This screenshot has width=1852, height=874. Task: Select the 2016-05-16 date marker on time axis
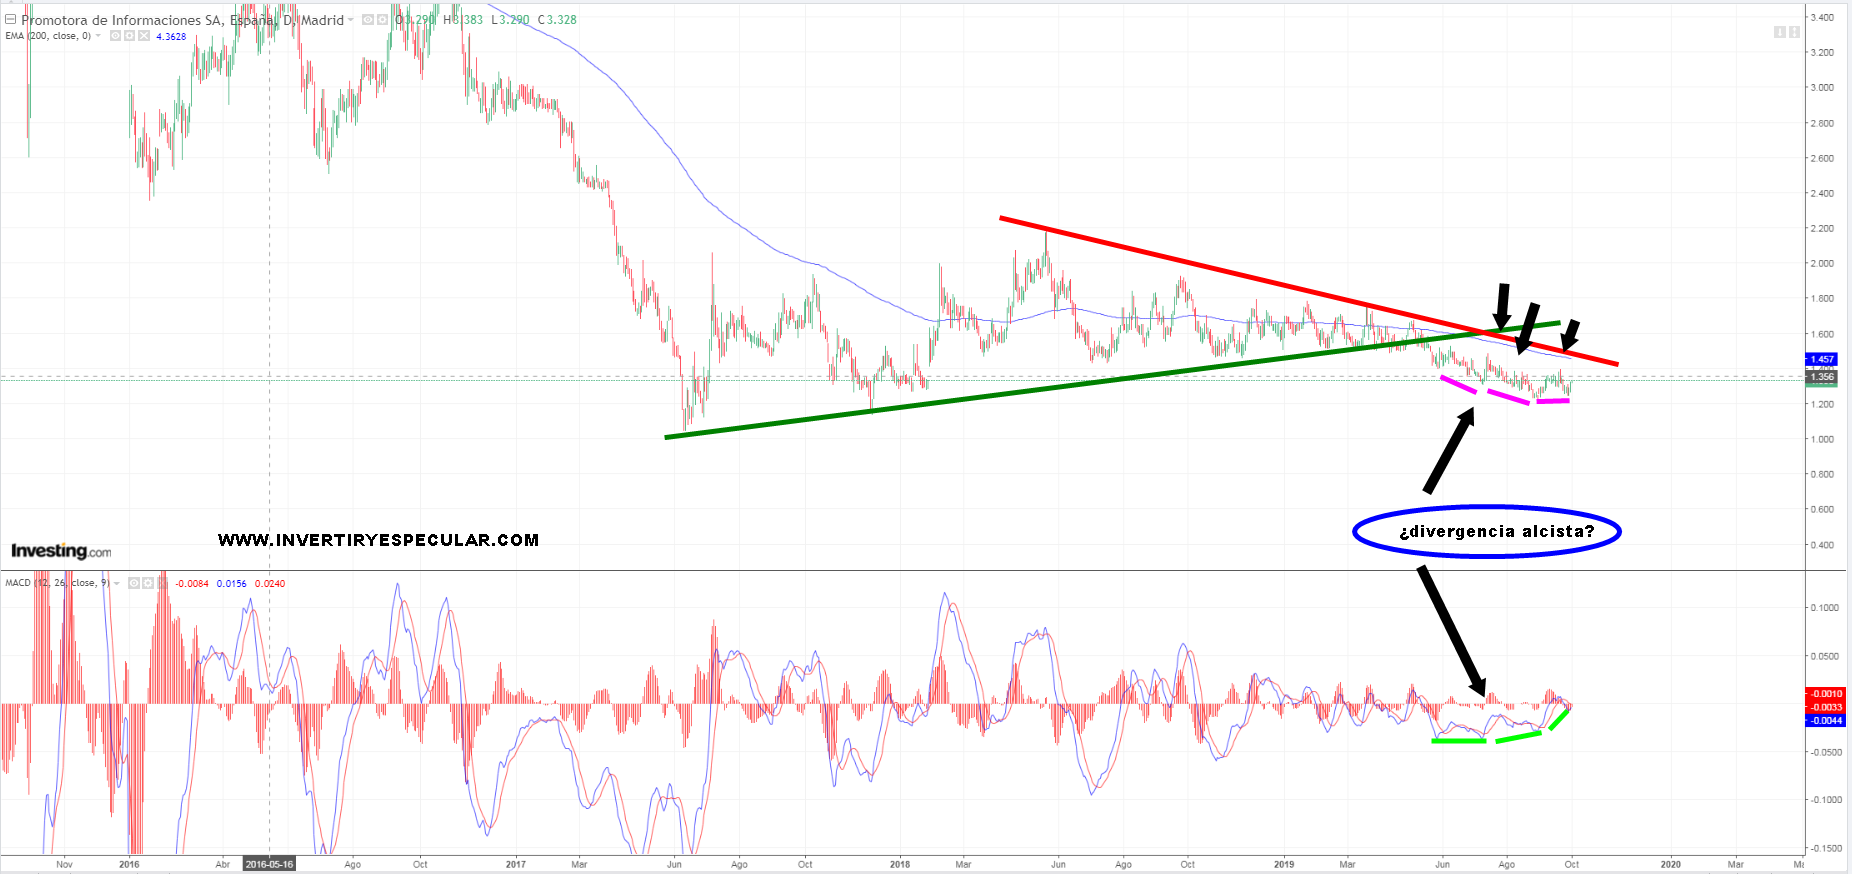(269, 864)
